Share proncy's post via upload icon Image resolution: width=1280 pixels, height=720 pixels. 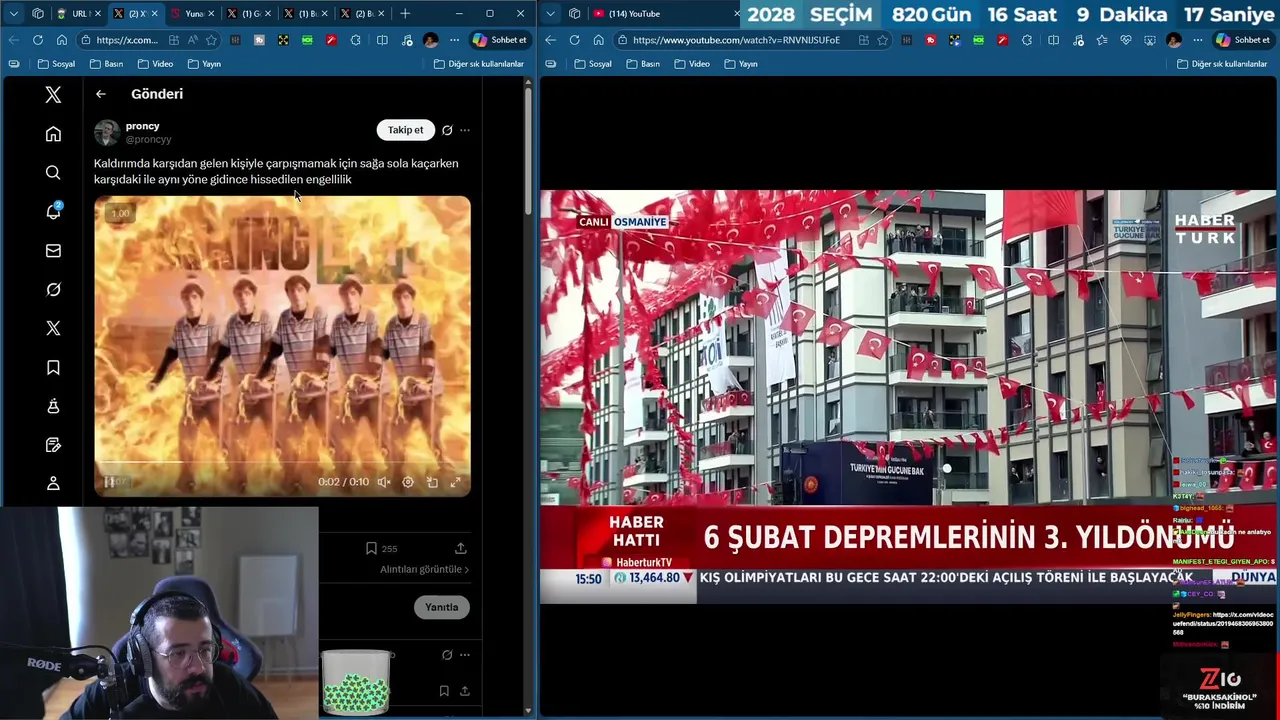461,548
